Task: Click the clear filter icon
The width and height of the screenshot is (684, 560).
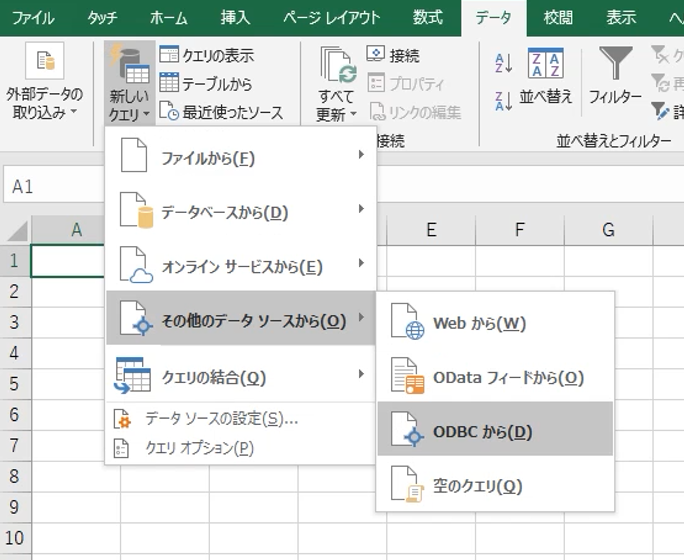Action: click(660, 55)
